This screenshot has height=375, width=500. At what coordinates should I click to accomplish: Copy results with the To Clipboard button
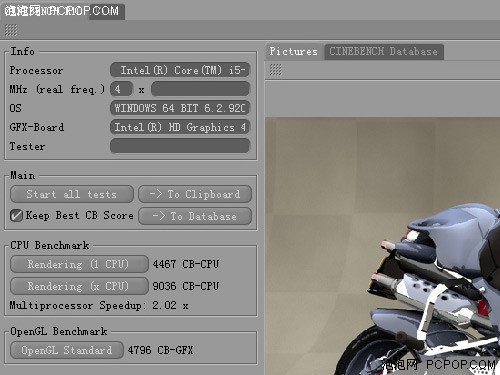(195, 194)
